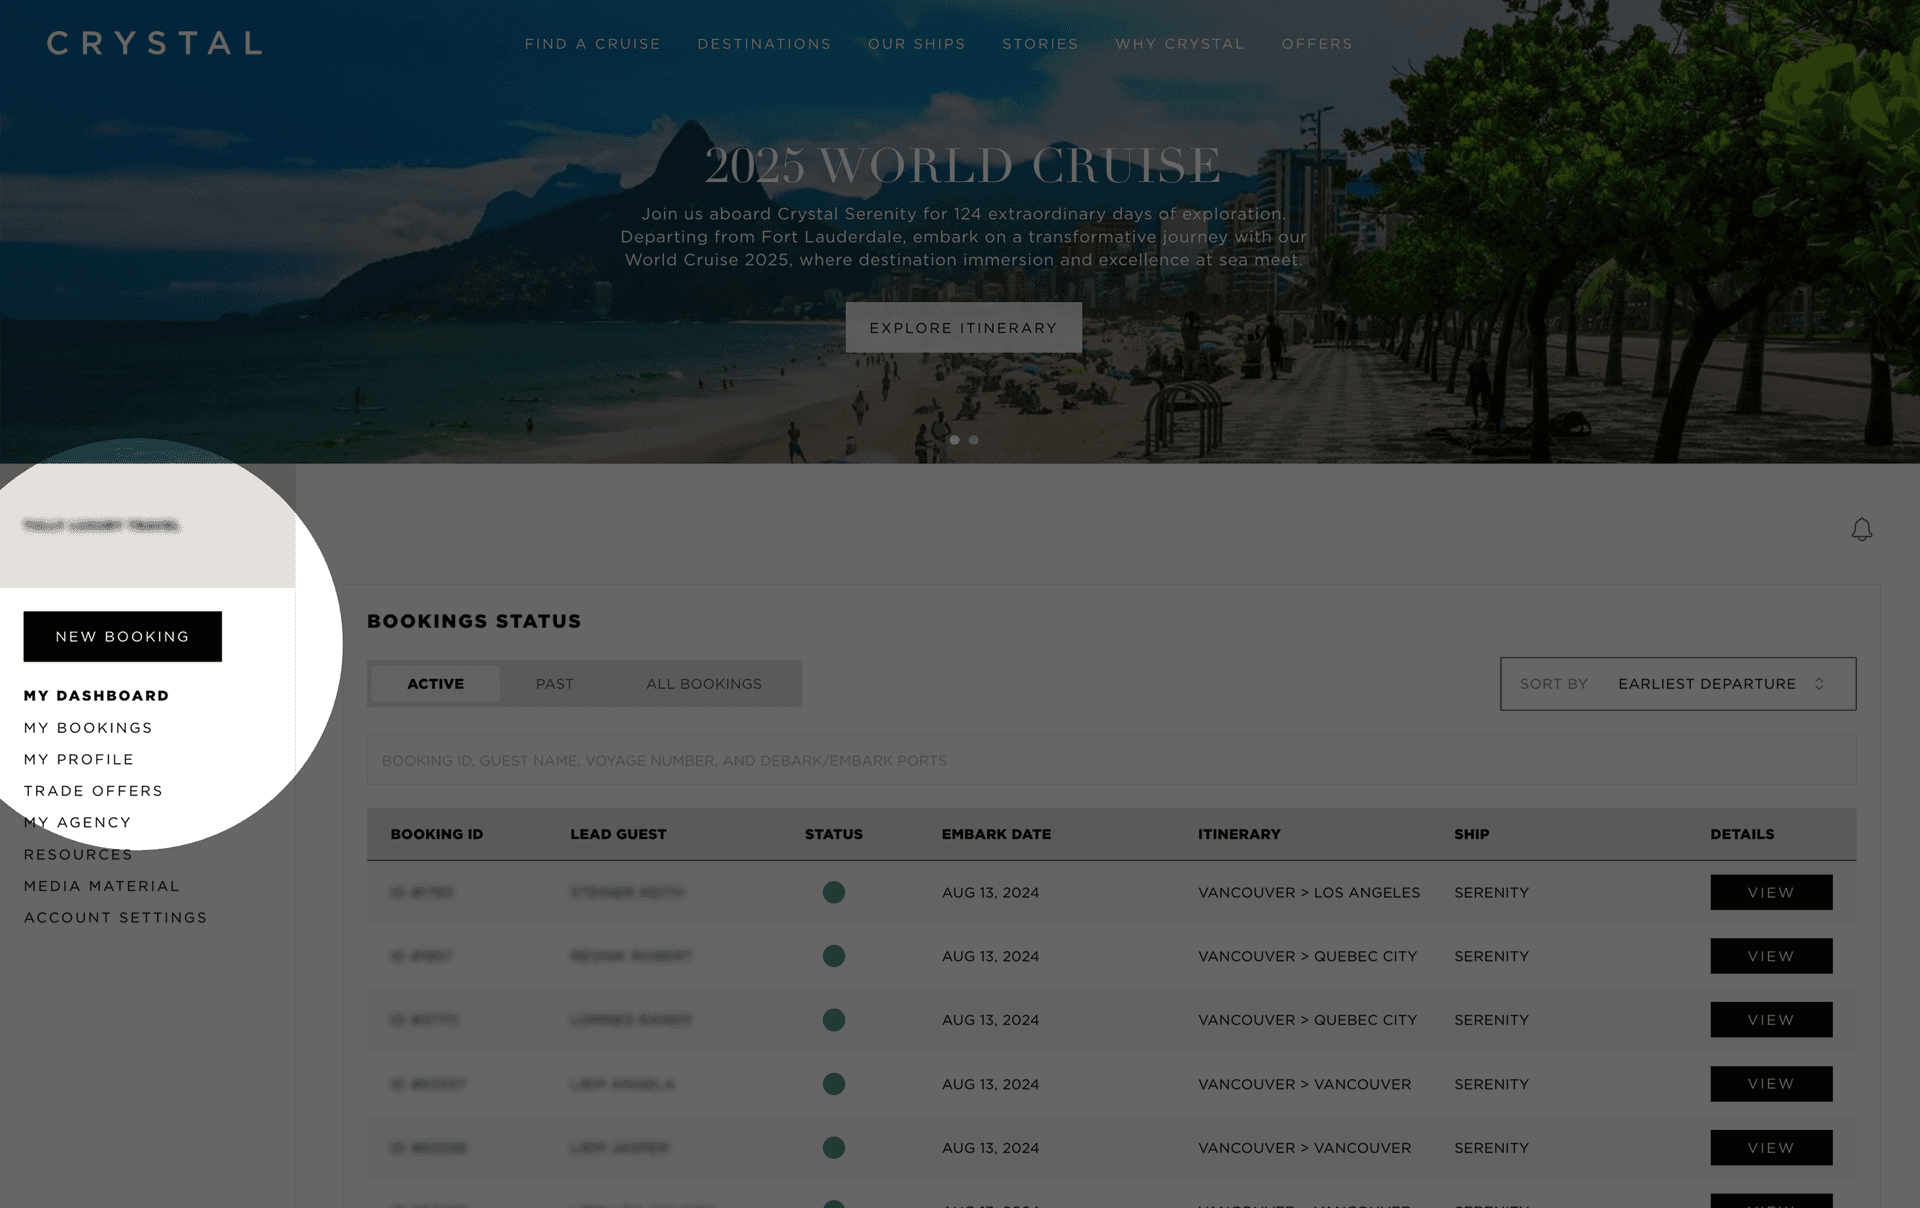This screenshot has height=1208, width=1920.
Task: Switch to the Active bookings tab
Action: click(x=435, y=684)
